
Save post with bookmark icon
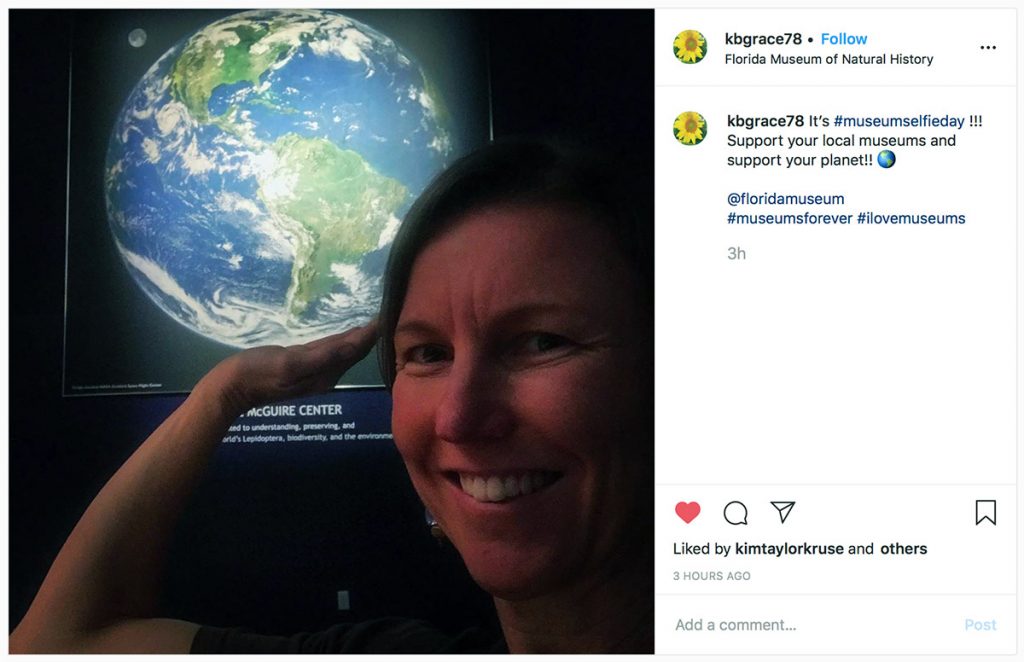pos(985,512)
